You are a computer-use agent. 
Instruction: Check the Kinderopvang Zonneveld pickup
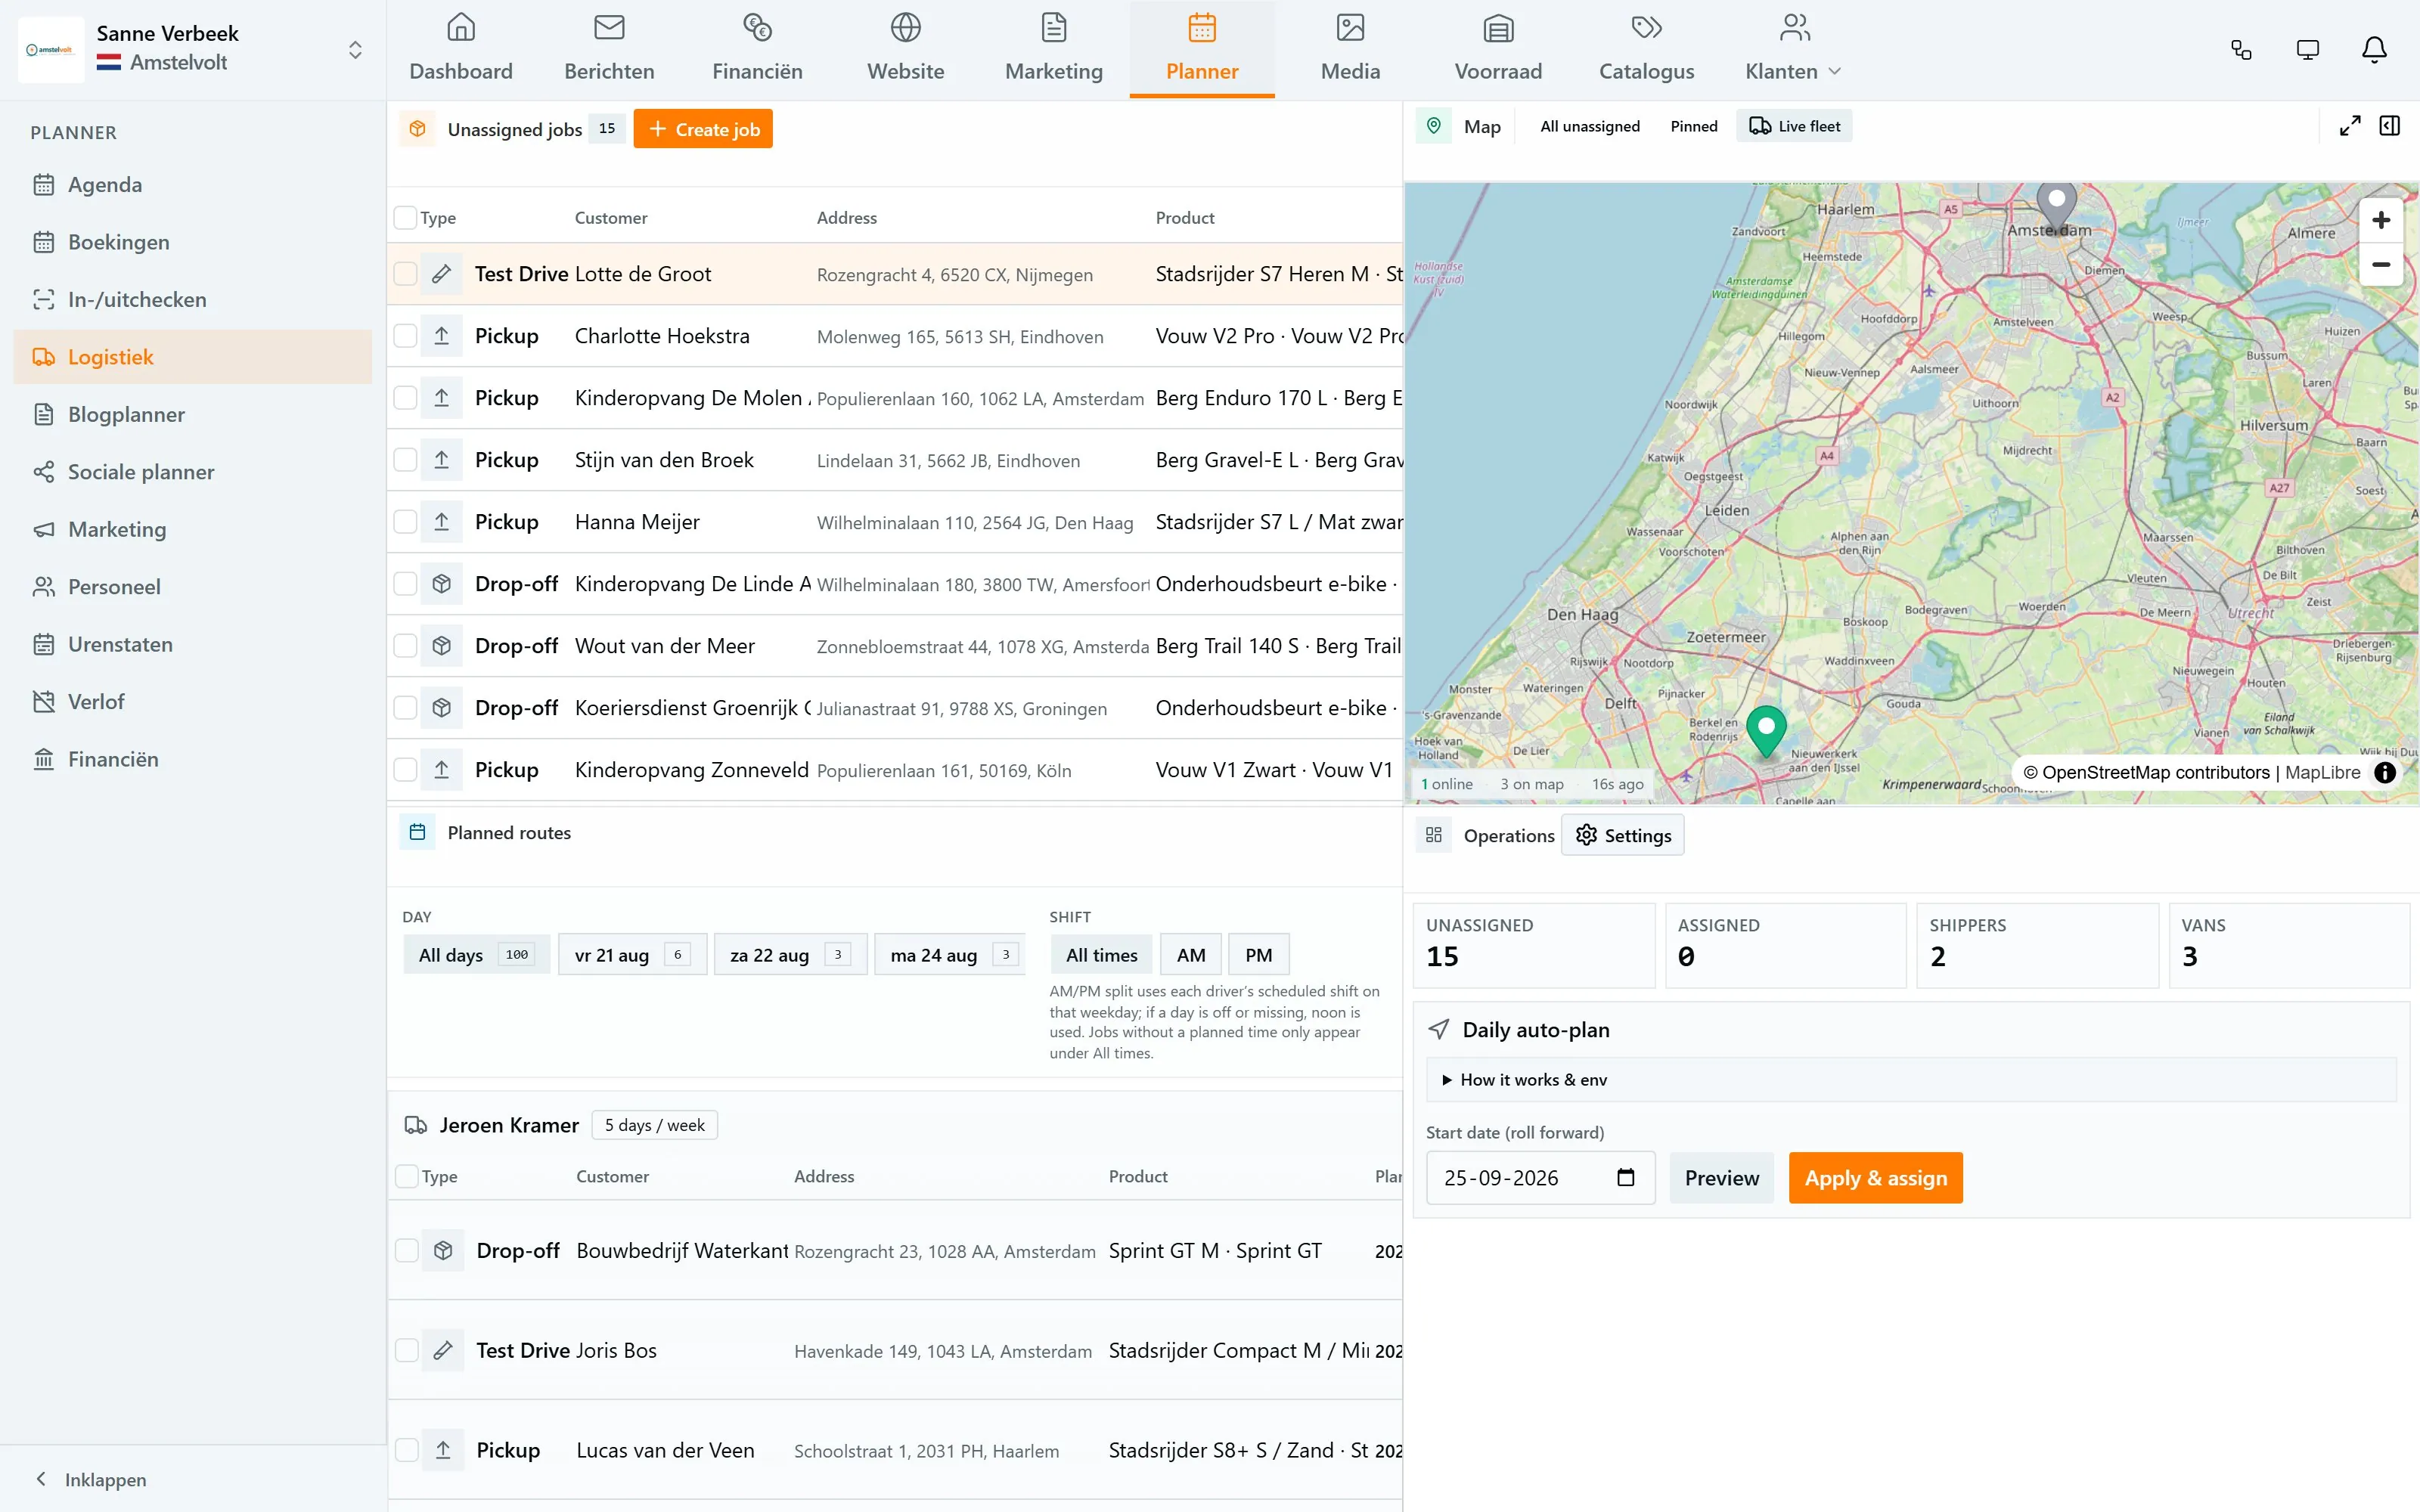pyautogui.click(x=405, y=770)
